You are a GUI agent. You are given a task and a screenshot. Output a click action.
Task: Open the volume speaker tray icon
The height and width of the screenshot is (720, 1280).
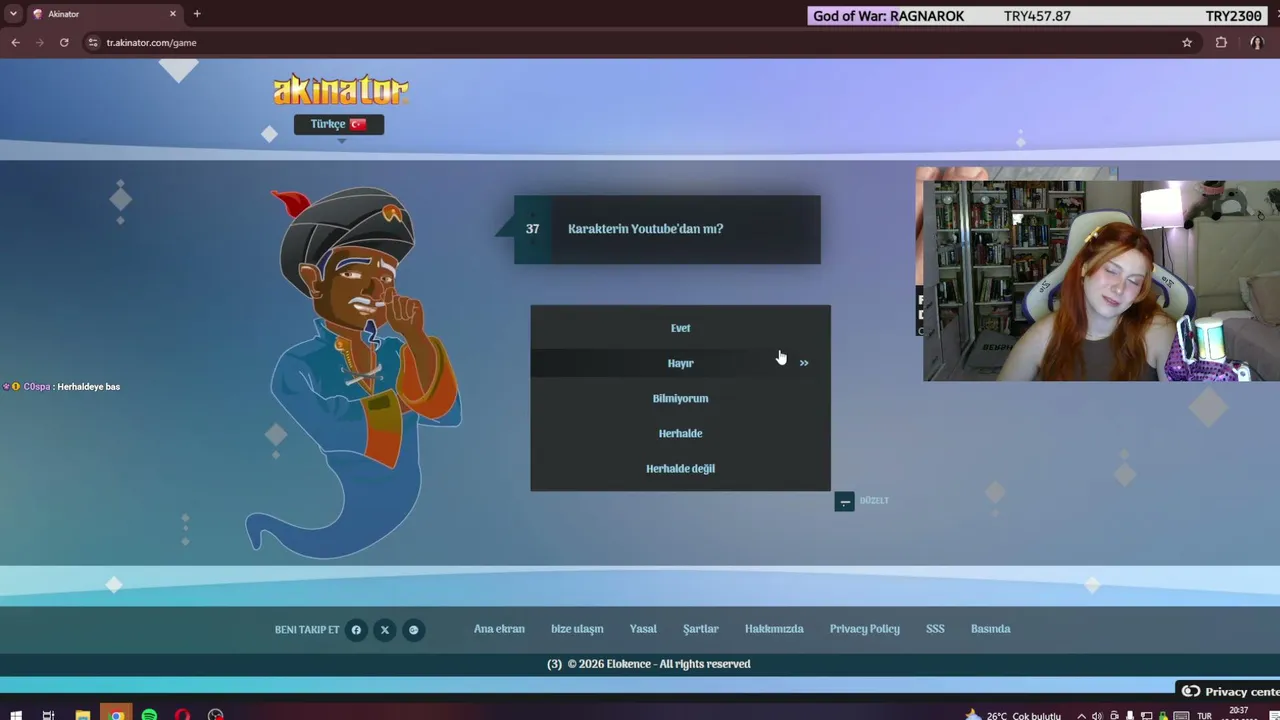click(x=1097, y=716)
